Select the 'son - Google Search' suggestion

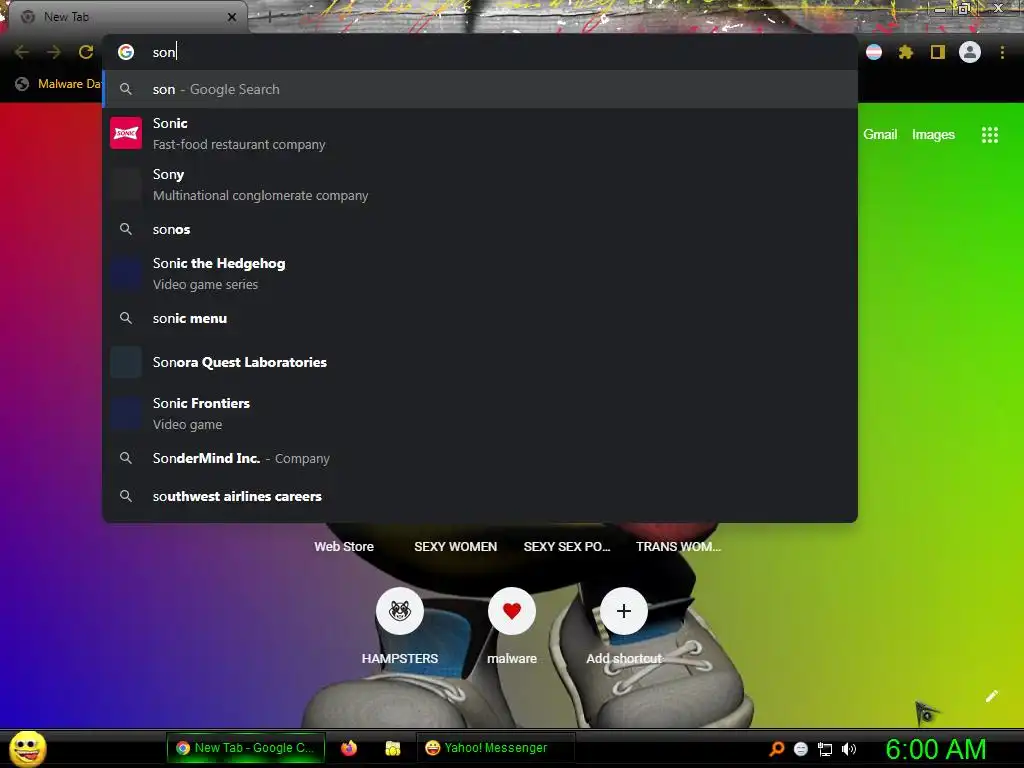480,89
